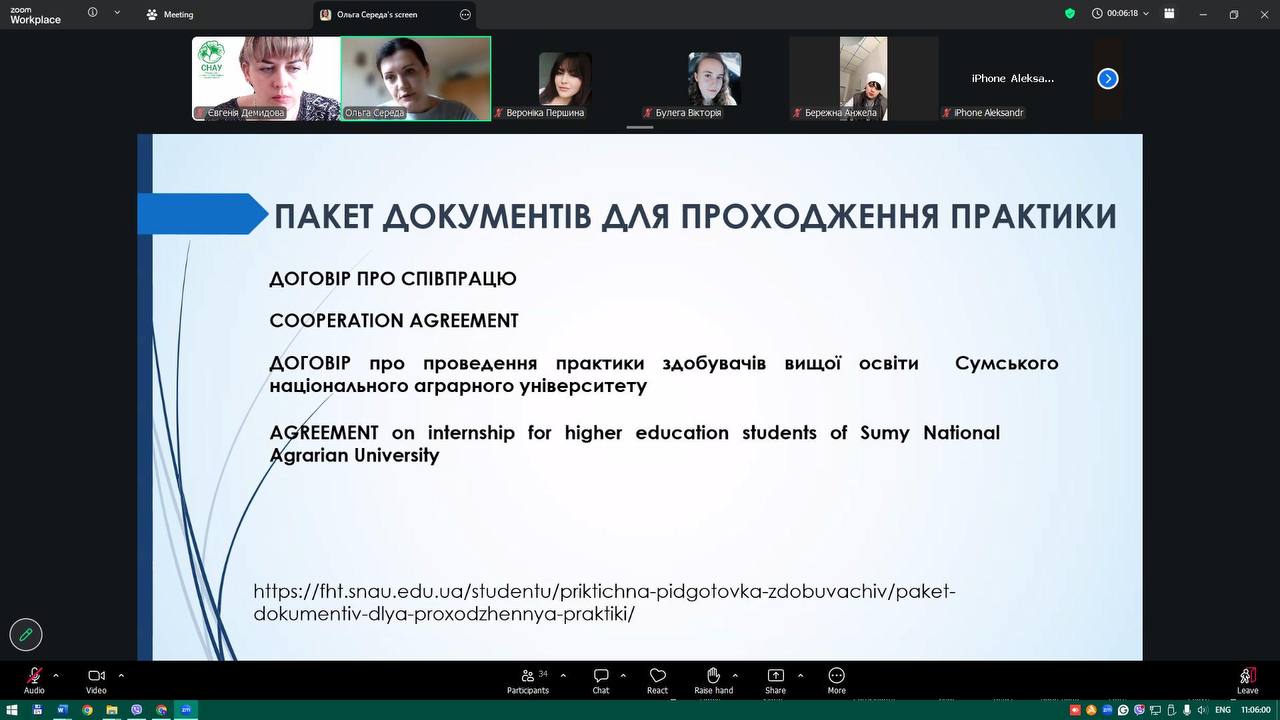
Task: Leave the meeting
Action: pyautogui.click(x=1247, y=677)
